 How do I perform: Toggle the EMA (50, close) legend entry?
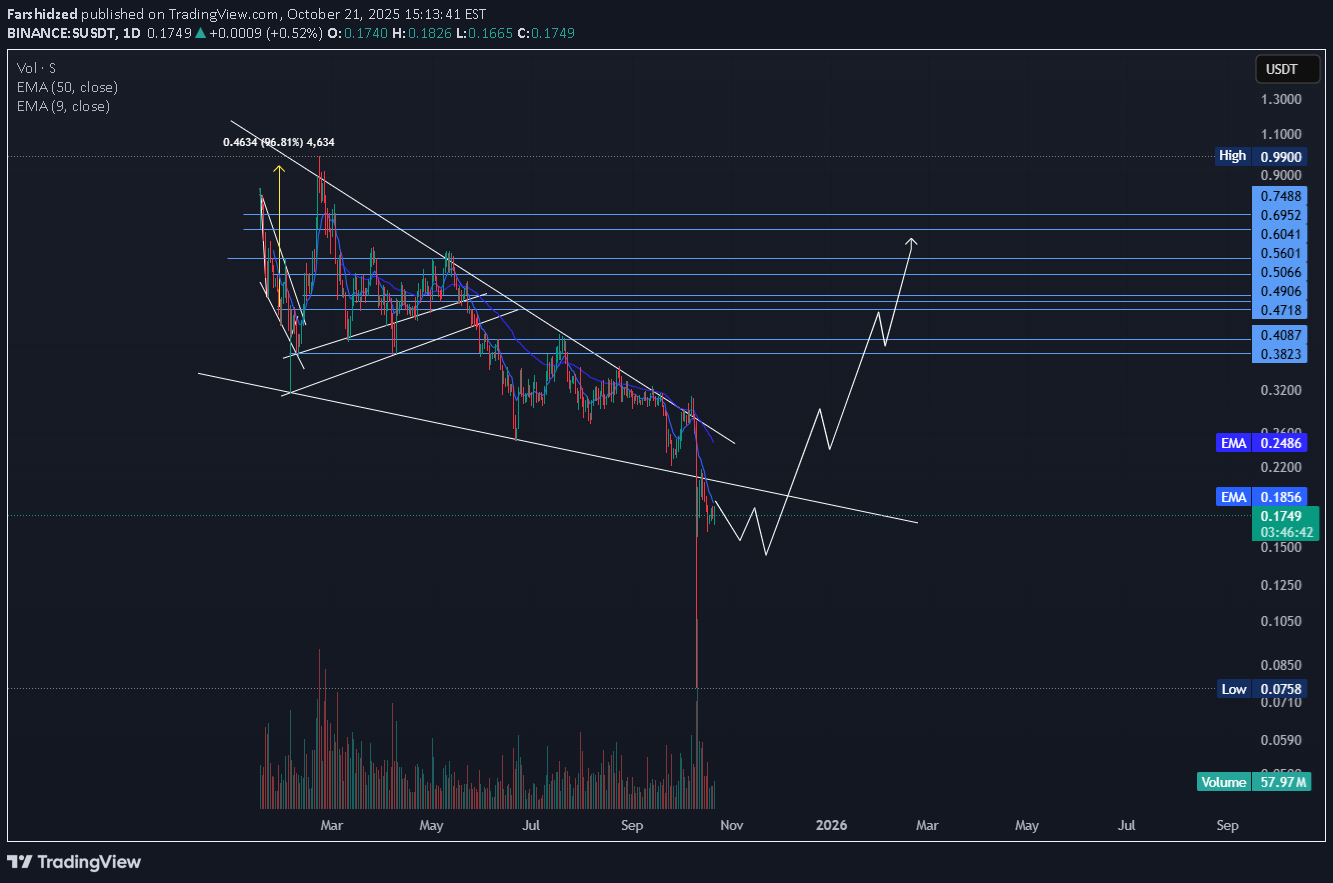[65, 87]
